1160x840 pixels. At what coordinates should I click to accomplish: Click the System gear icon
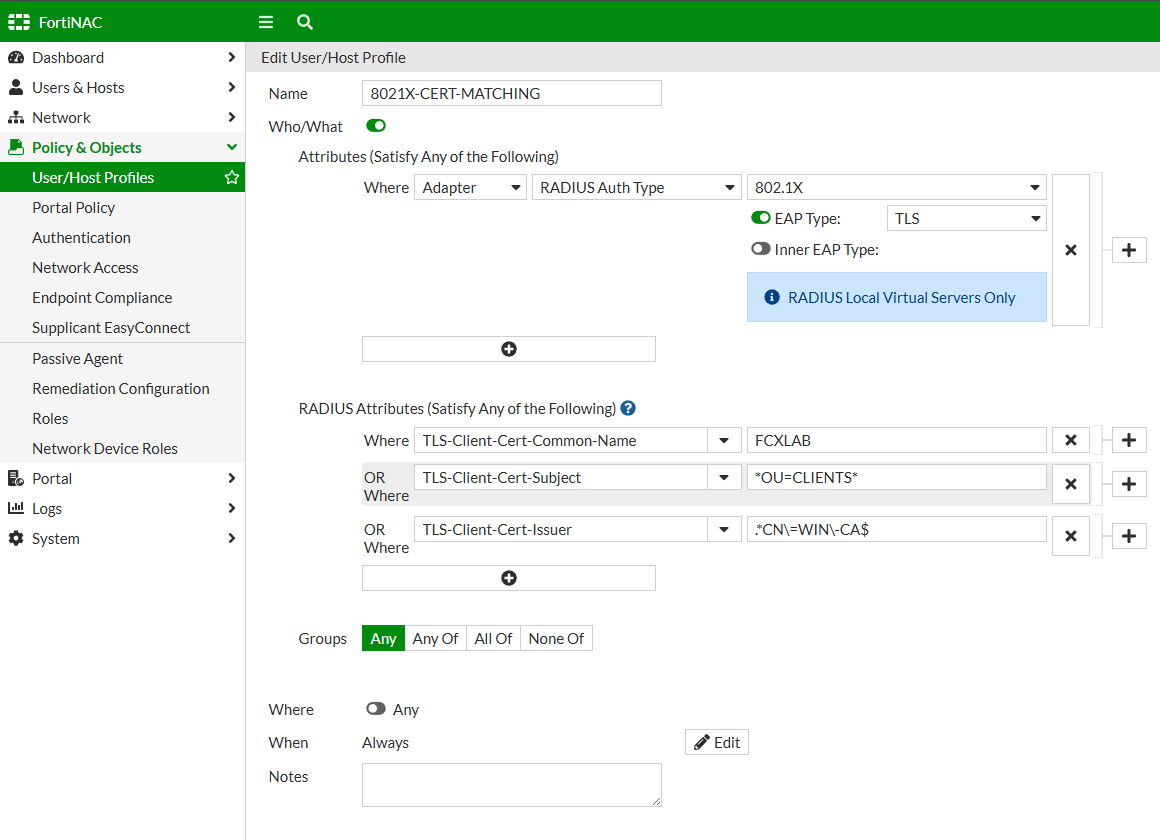(x=16, y=539)
